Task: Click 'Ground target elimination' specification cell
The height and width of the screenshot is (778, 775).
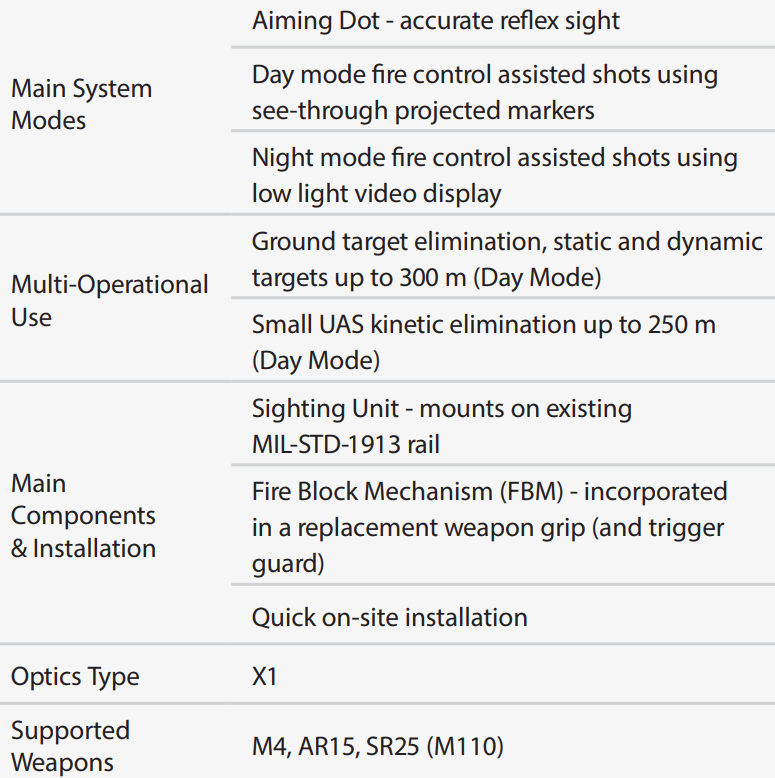Action: pyautogui.click(x=507, y=259)
